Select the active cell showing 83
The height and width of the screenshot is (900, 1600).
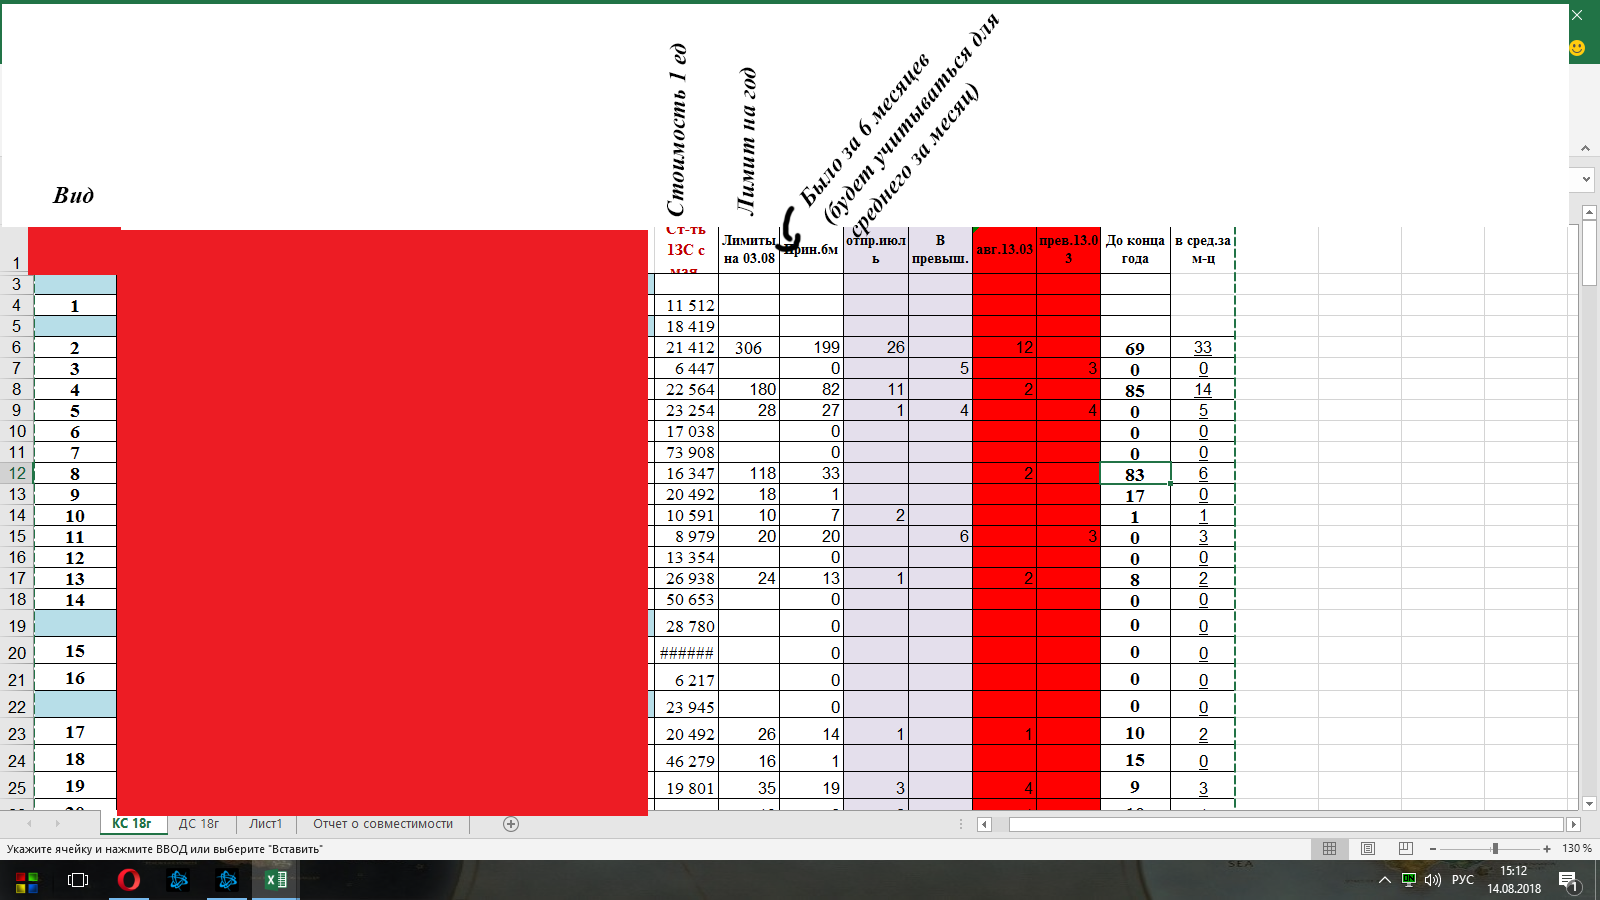click(x=1135, y=474)
